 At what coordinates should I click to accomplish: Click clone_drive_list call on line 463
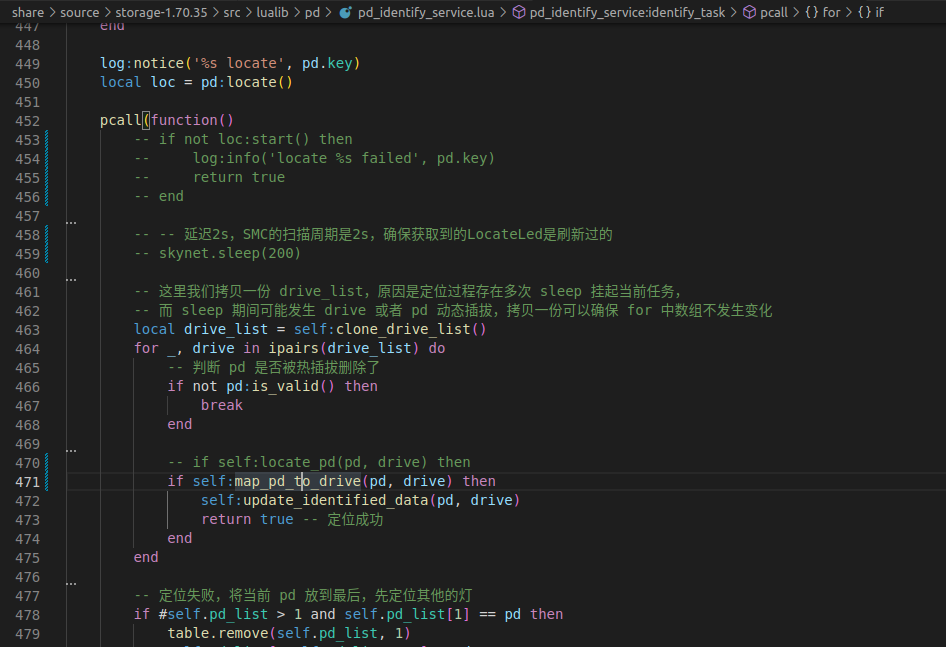coord(403,329)
